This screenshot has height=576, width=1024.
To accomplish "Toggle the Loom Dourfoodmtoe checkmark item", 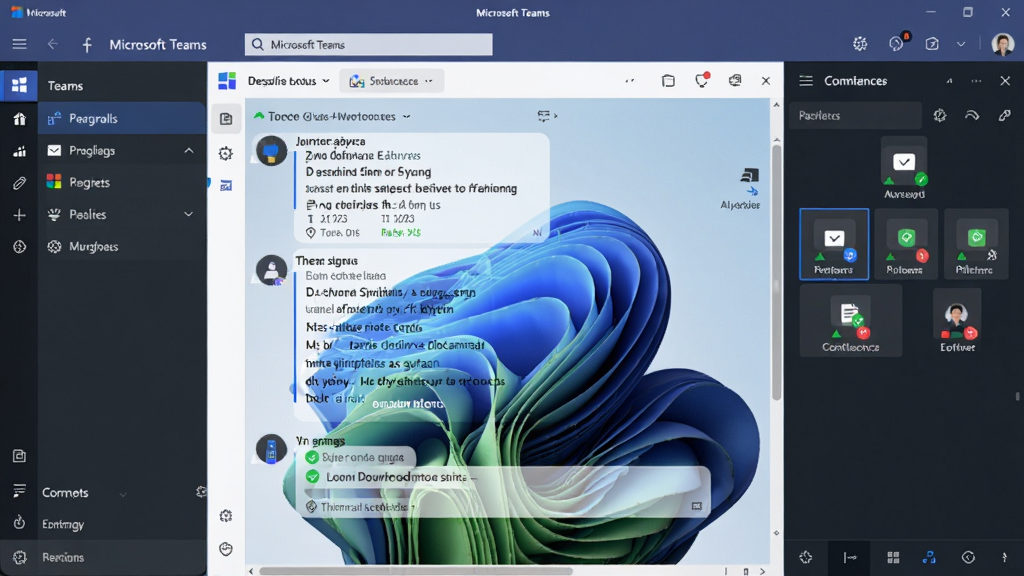I will (312, 477).
